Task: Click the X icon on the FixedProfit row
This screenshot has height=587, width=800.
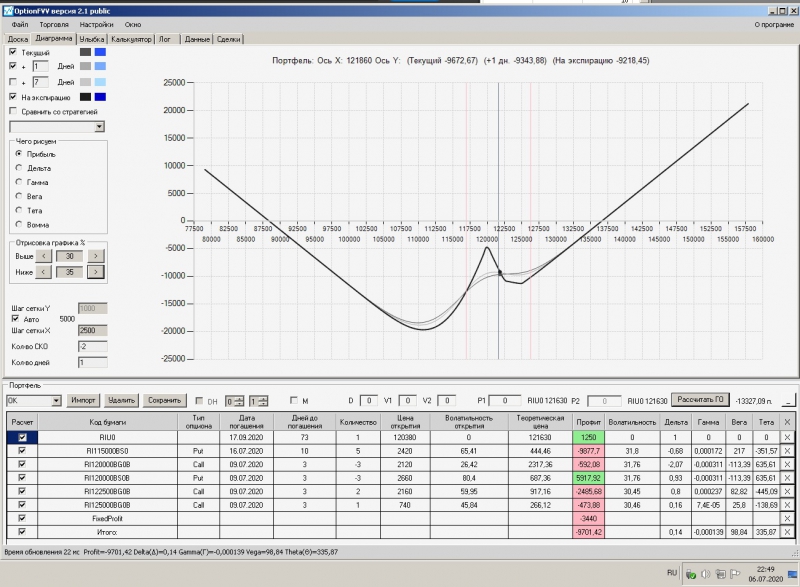Action: (x=787, y=519)
